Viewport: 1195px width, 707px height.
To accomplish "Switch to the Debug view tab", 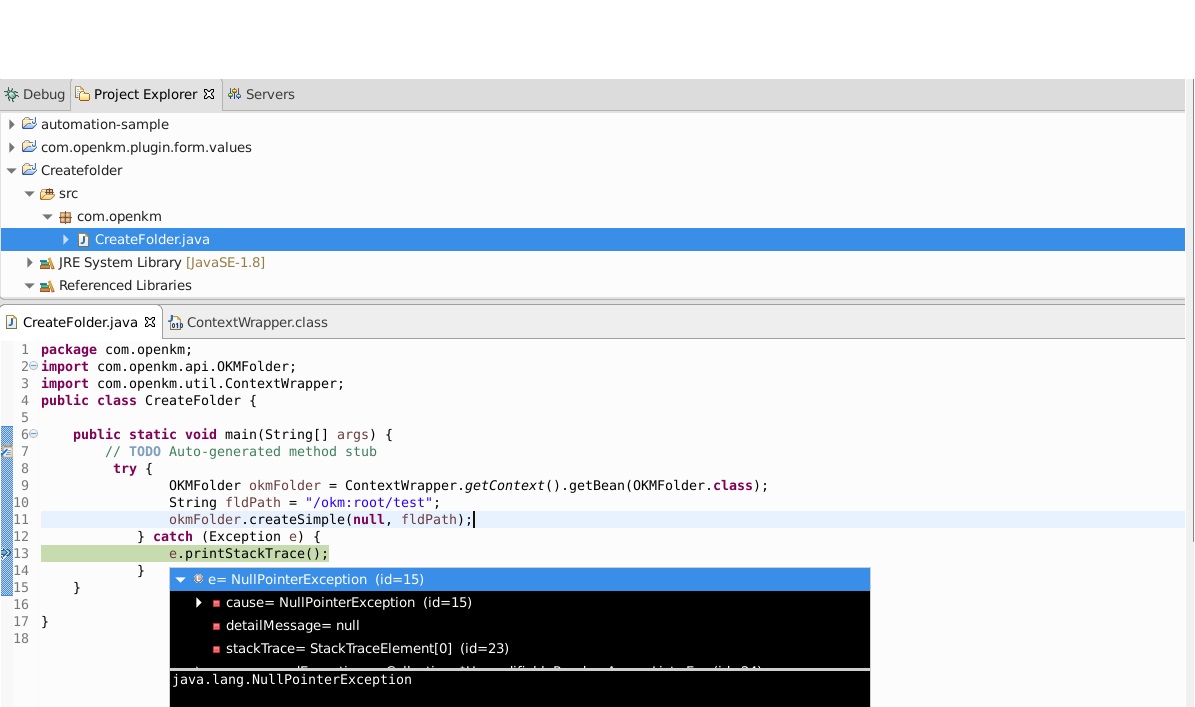I will 35,94.
